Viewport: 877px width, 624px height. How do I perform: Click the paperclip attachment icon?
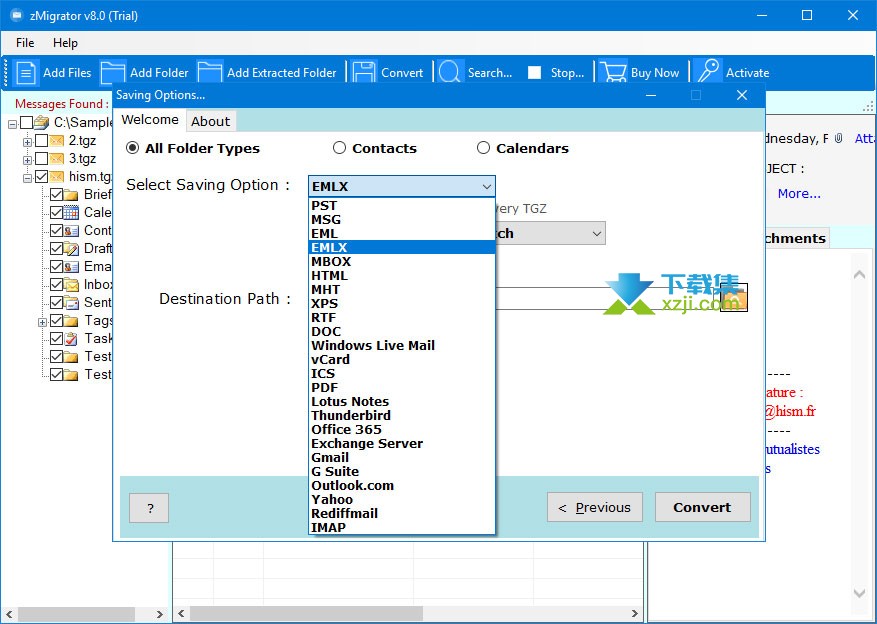coord(838,138)
